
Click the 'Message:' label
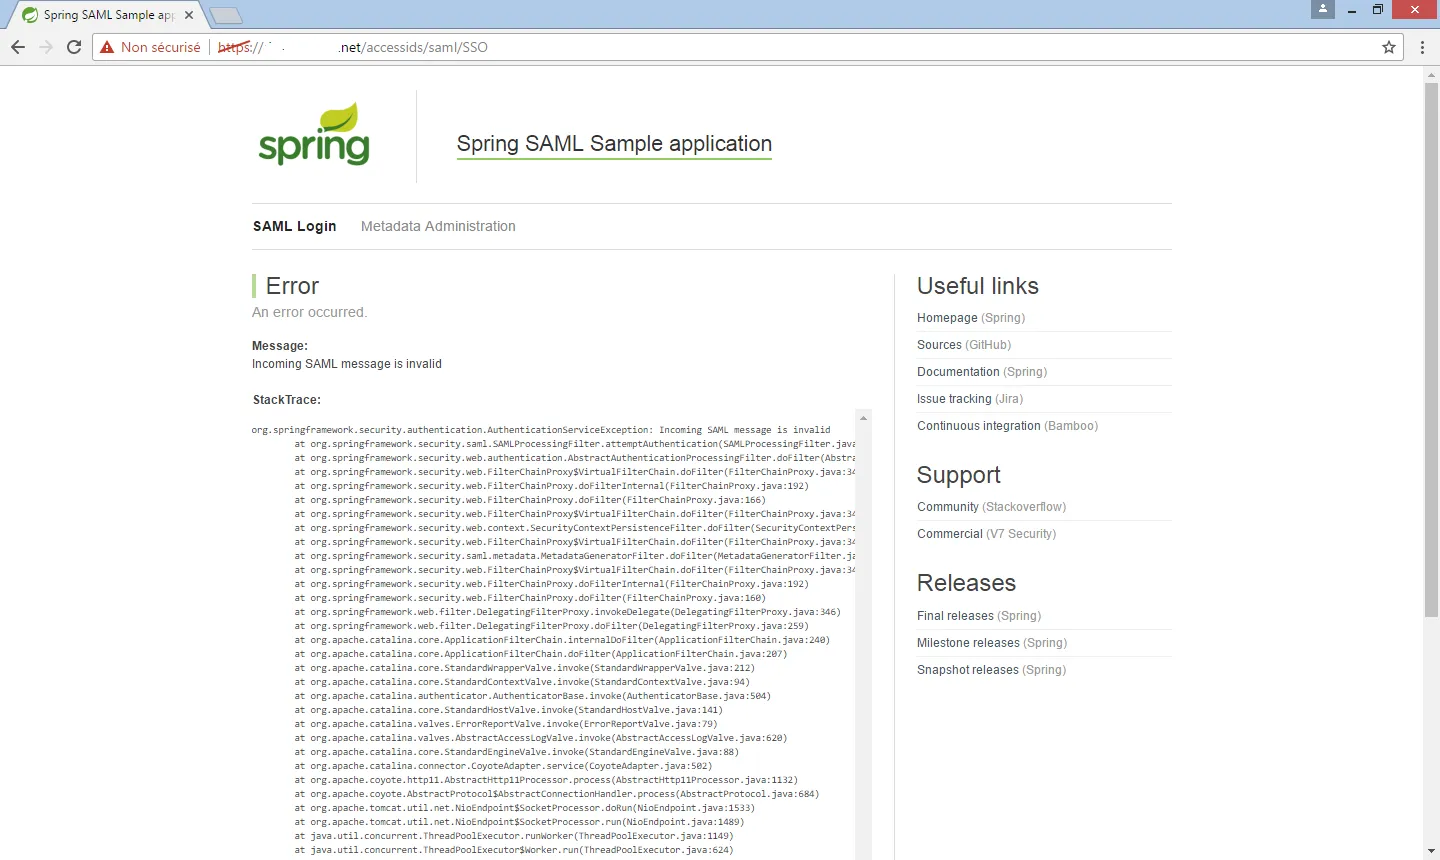(x=280, y=346)
